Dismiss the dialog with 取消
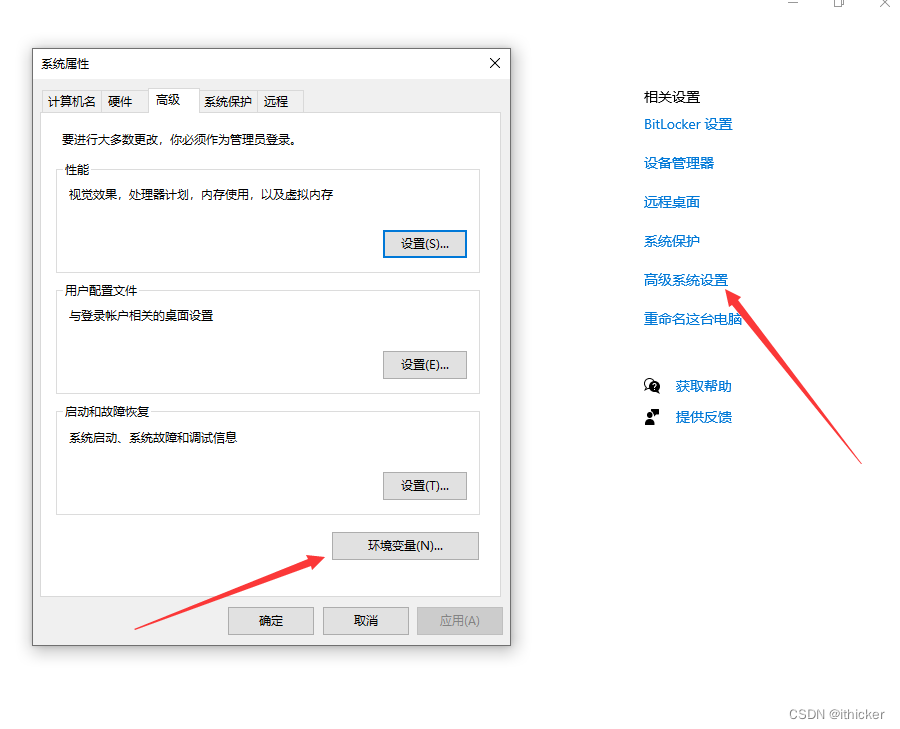 pos(365,620)
